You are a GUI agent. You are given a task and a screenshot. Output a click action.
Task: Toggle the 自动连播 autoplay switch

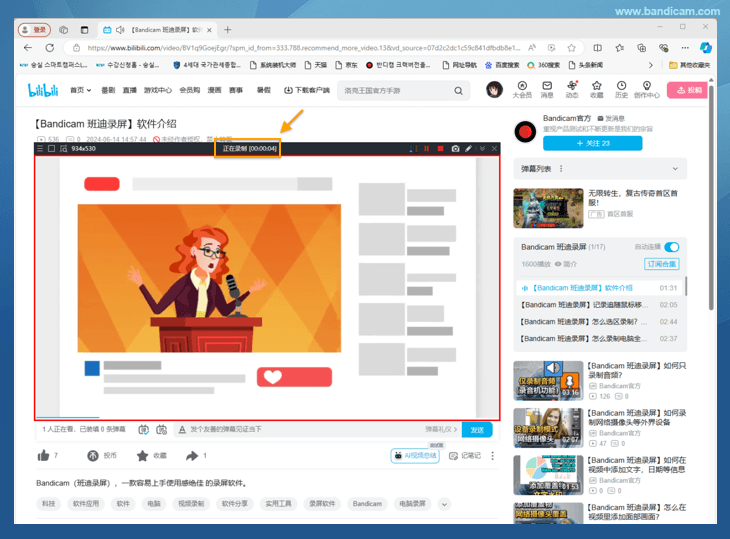click(x=671, y=247)
